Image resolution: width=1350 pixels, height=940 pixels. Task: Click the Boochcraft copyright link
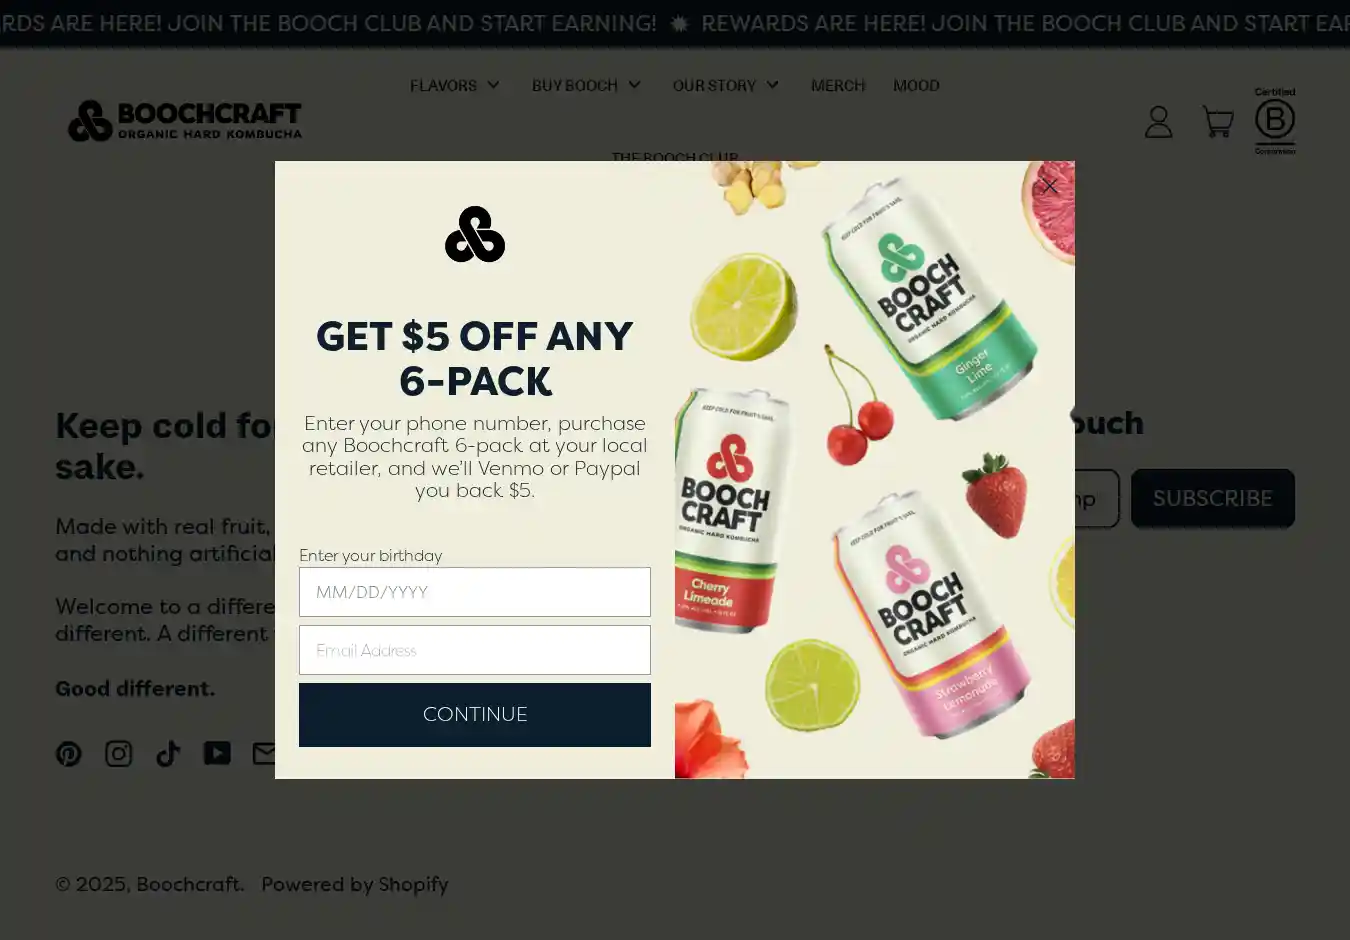tap(189, 885)
